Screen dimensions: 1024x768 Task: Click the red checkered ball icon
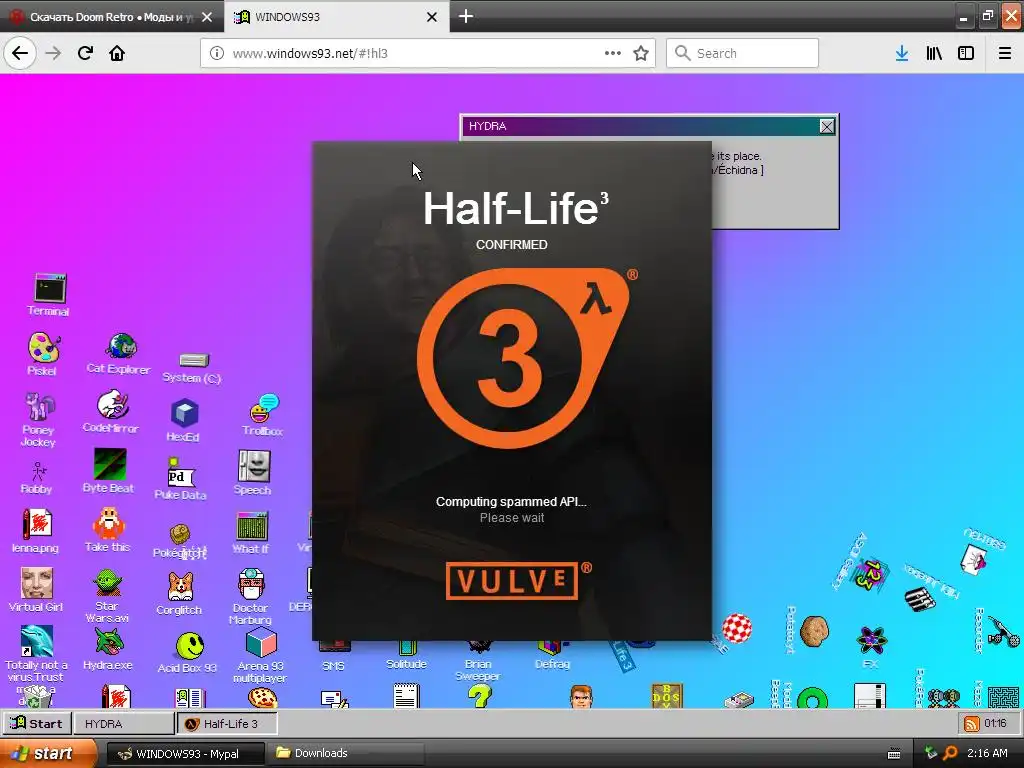[737, 628]
